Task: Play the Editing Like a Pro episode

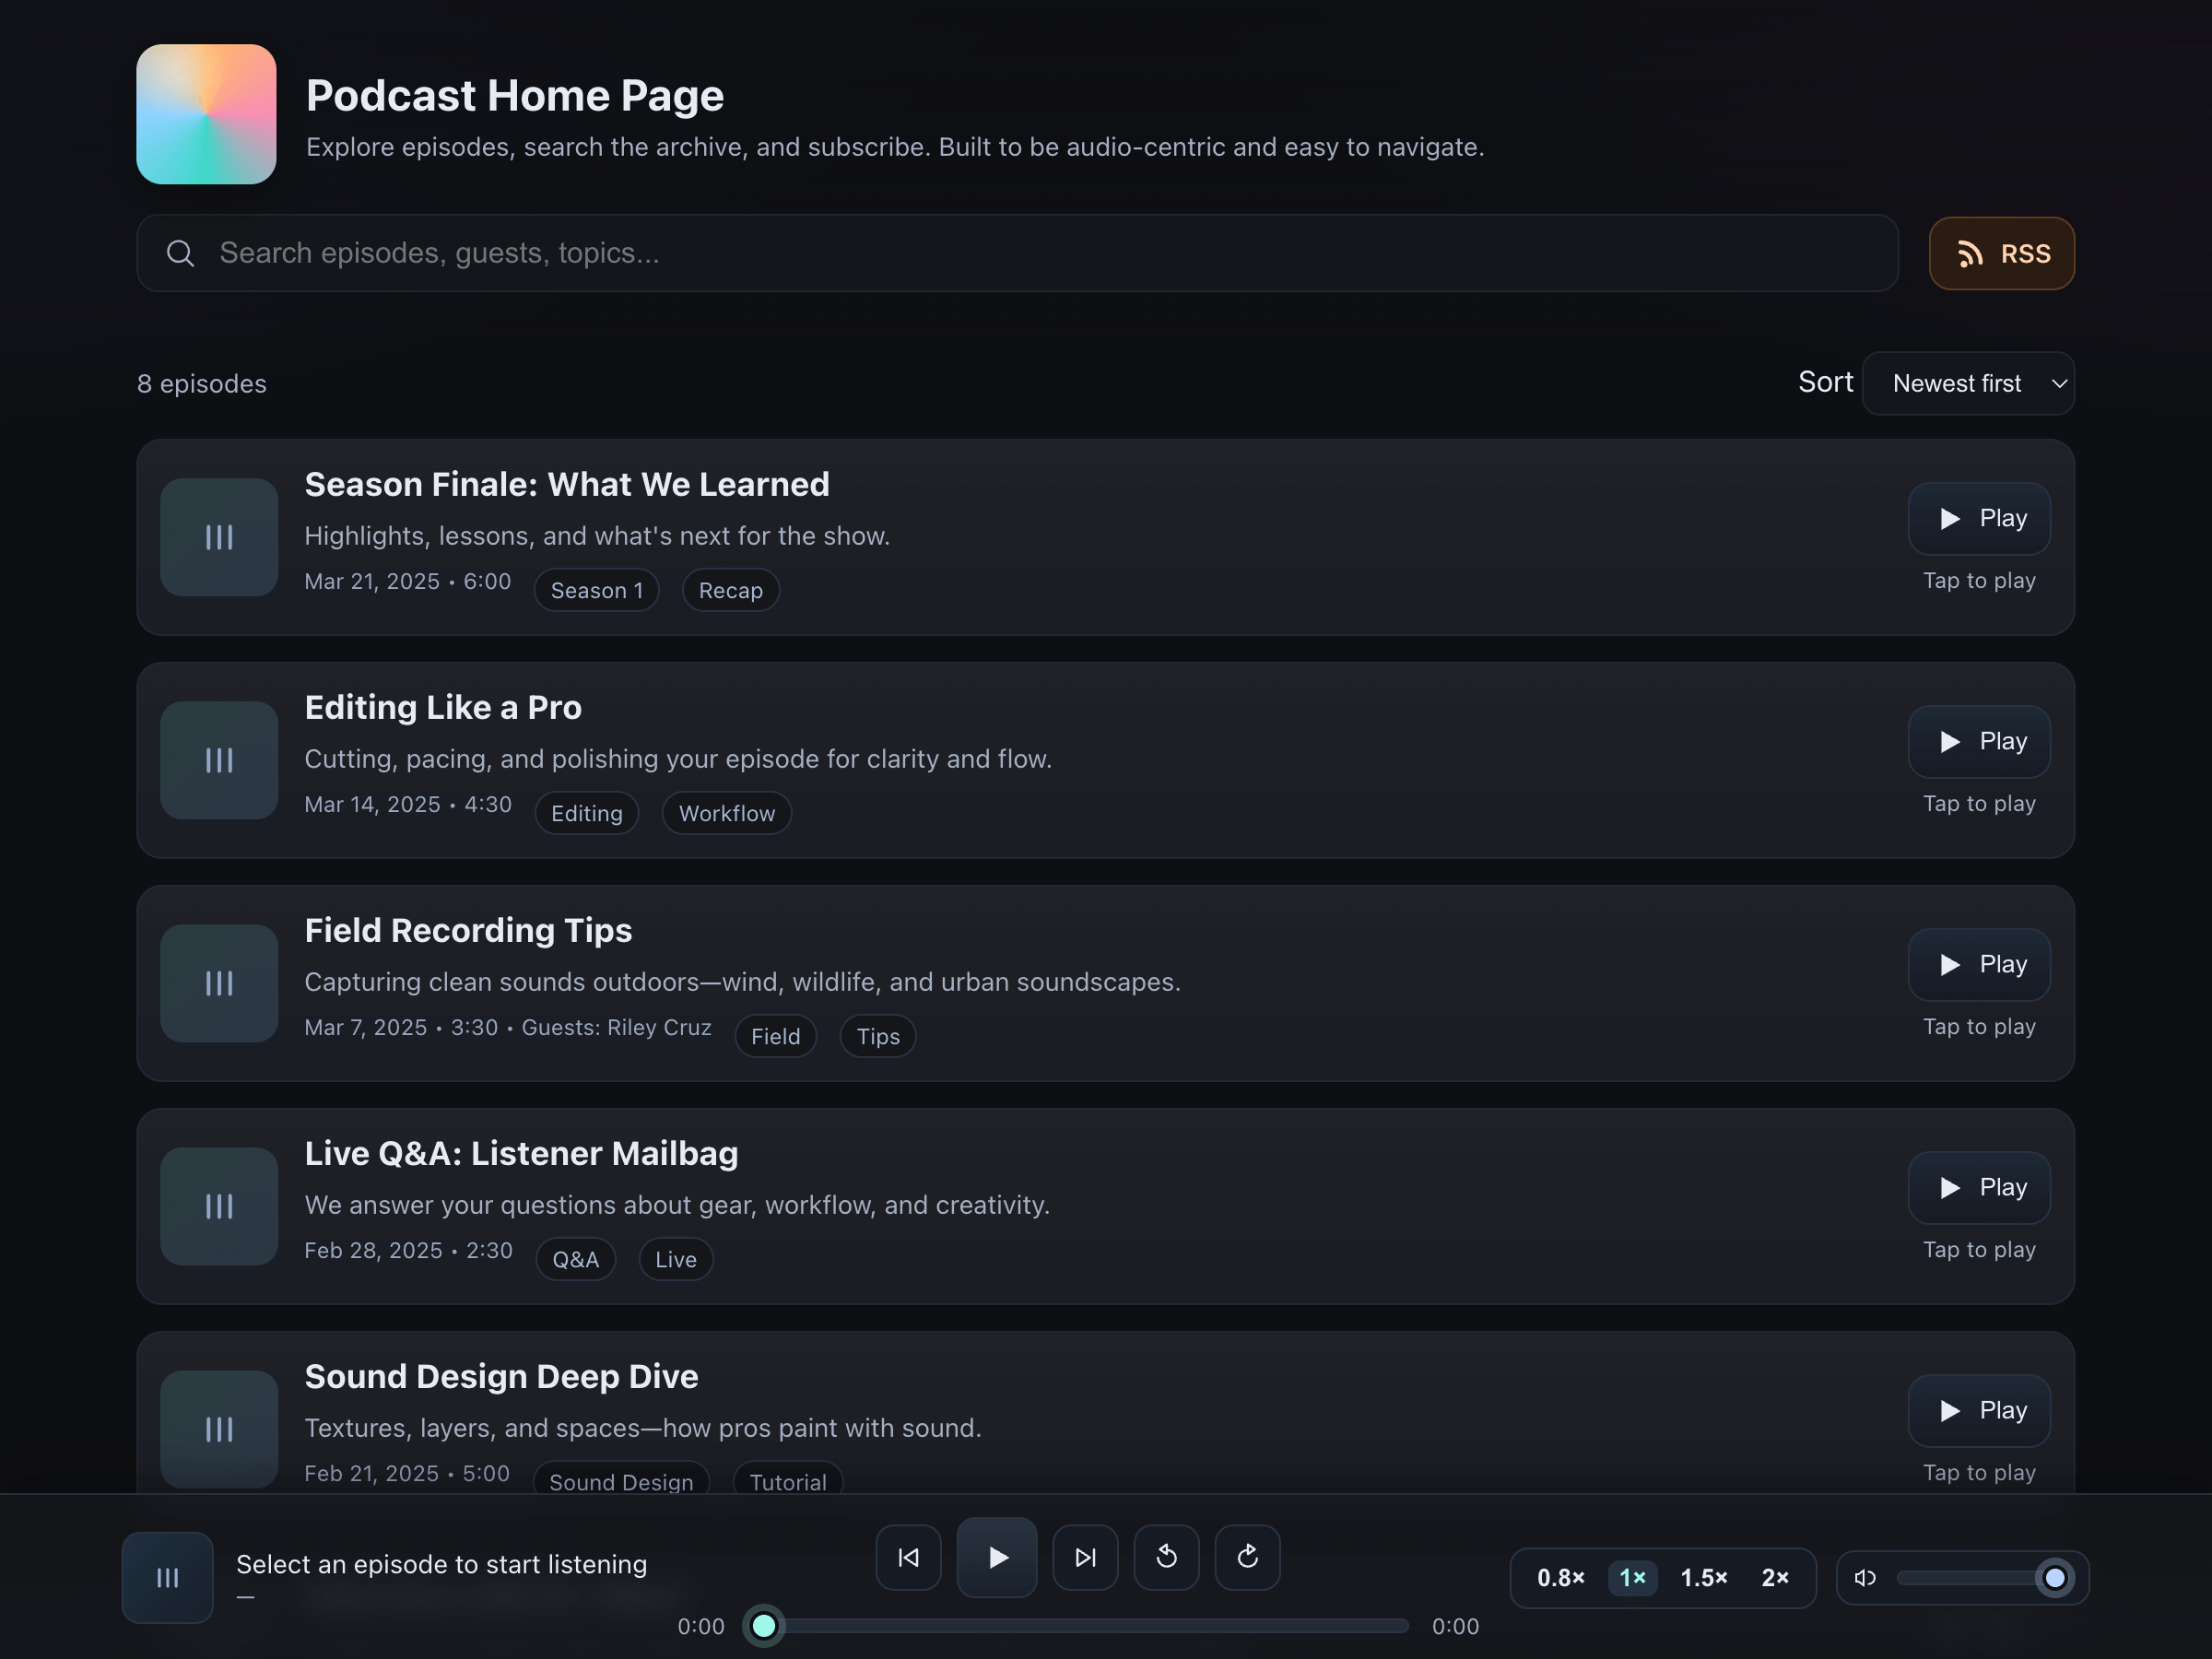Action: click(x=1979, y=742)
